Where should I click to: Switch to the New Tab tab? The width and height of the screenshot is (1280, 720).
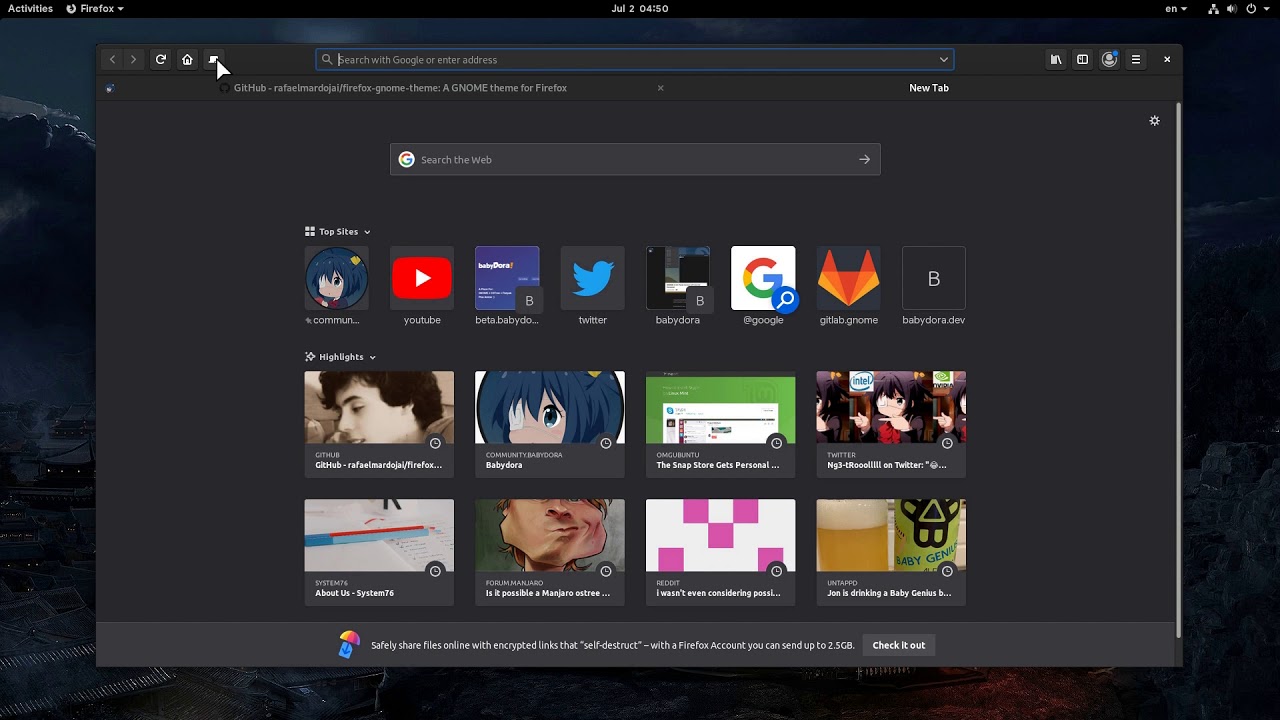pyautogui.click(x=928, y=88)
